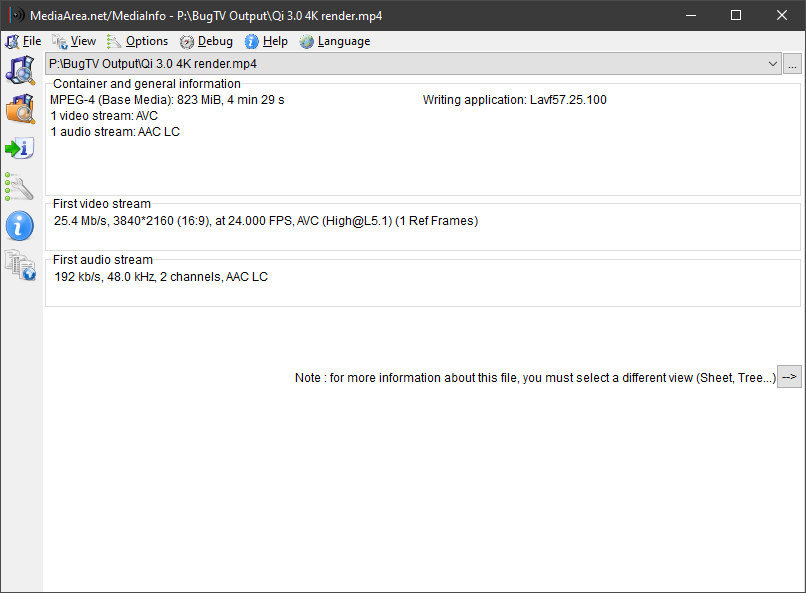Open the Debug menu
This screenshot has width=806, height=593.
(207, 41)
